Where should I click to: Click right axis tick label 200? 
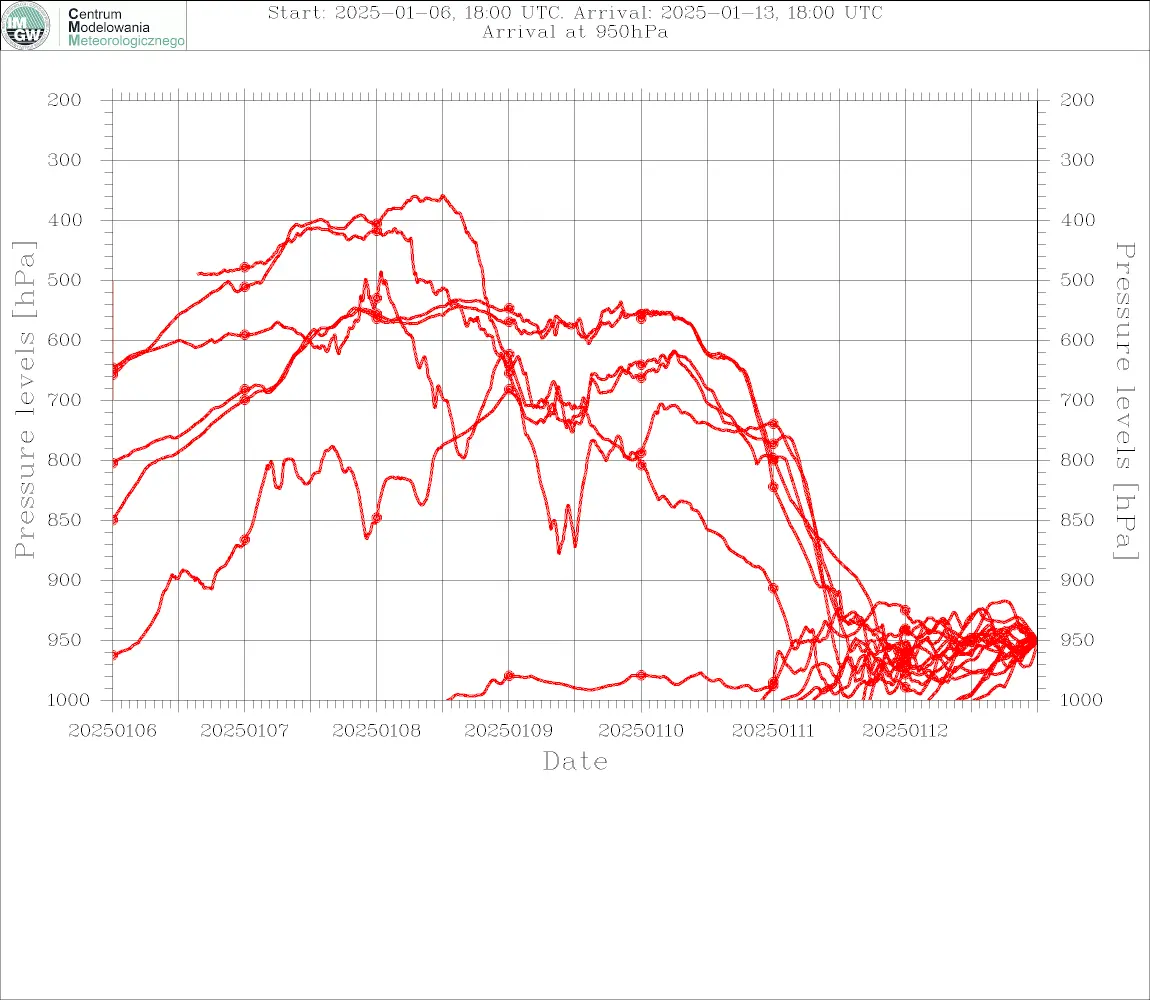point(1077,100)
